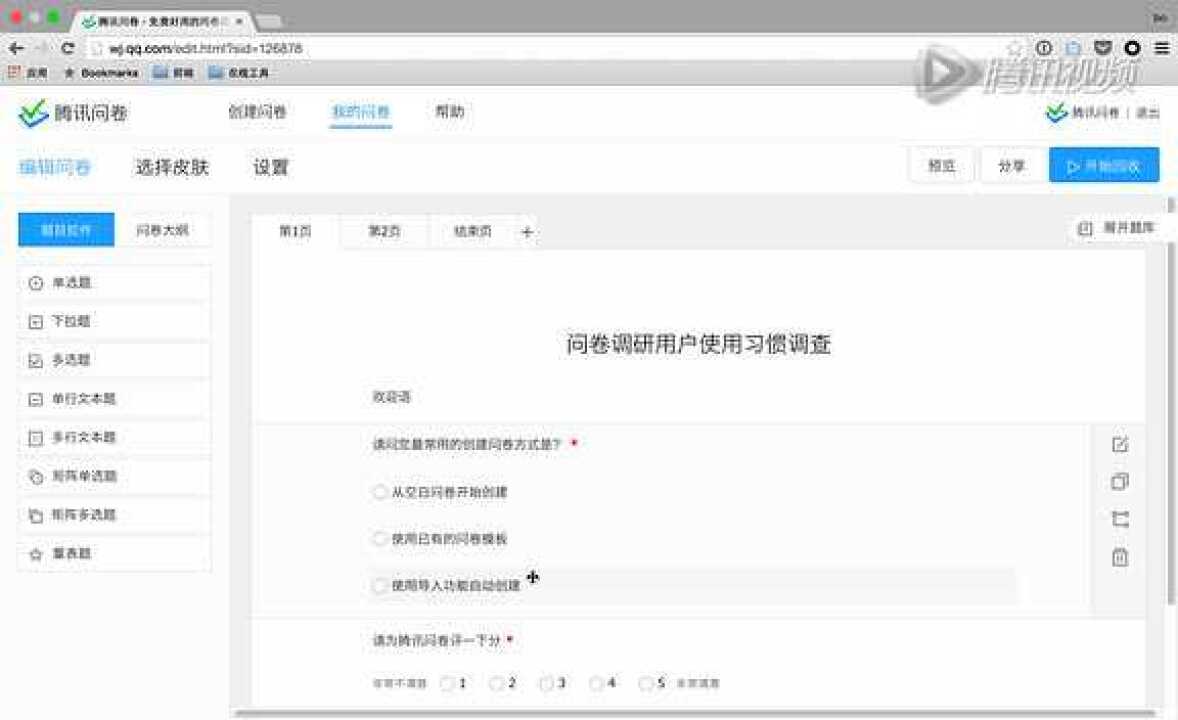
Task: Expand the 展开题库 question bank panel
Action: pos(1117,229)
